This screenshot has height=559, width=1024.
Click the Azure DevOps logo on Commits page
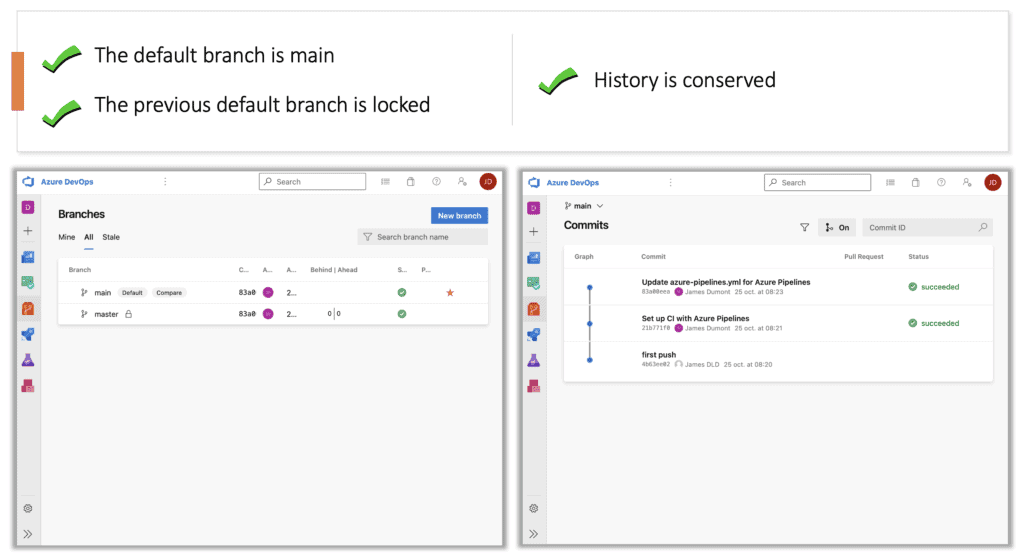click(x=533, y=182)
